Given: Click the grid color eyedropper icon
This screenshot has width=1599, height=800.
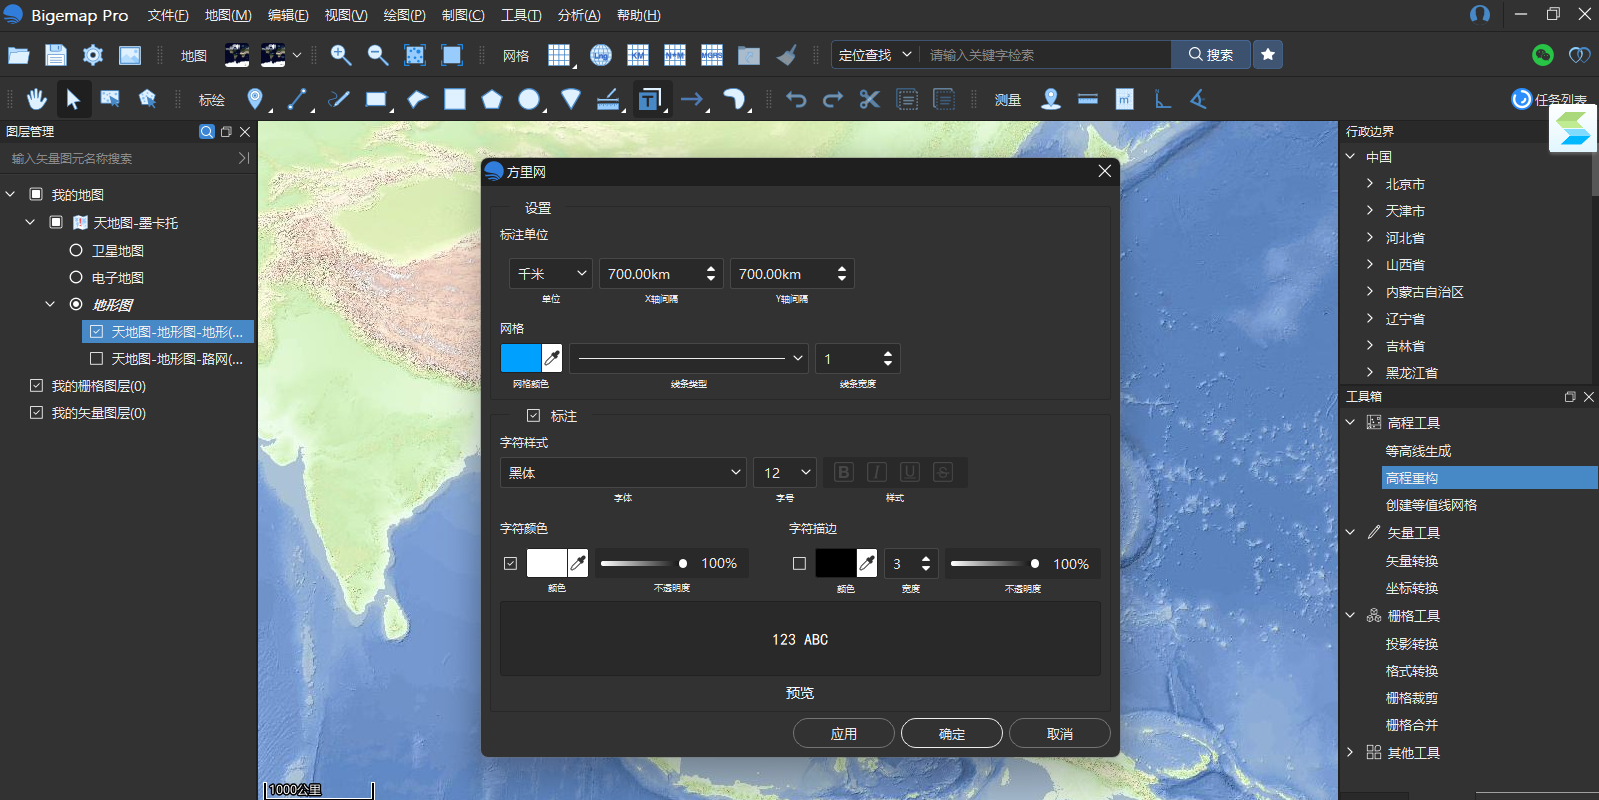Looking at the screenshot, I should tap(552, 358).
